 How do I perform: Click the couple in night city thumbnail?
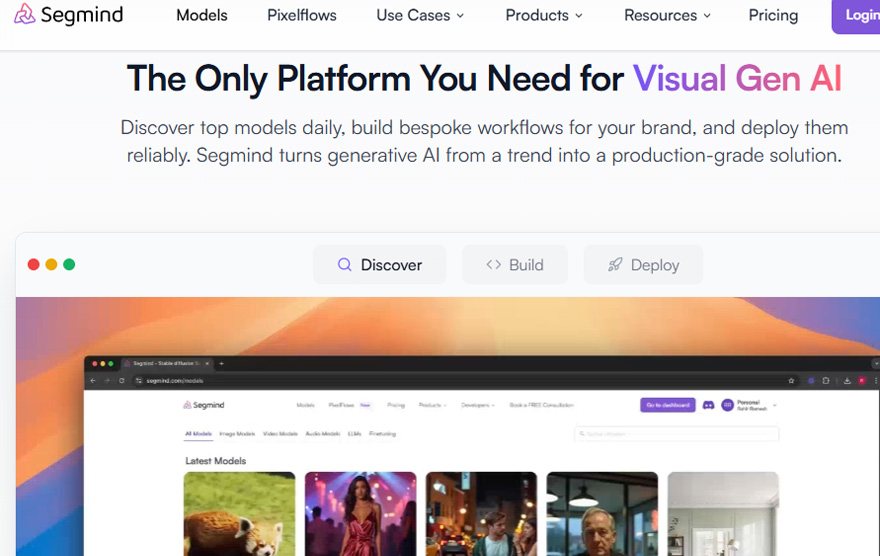pos(481,513)
